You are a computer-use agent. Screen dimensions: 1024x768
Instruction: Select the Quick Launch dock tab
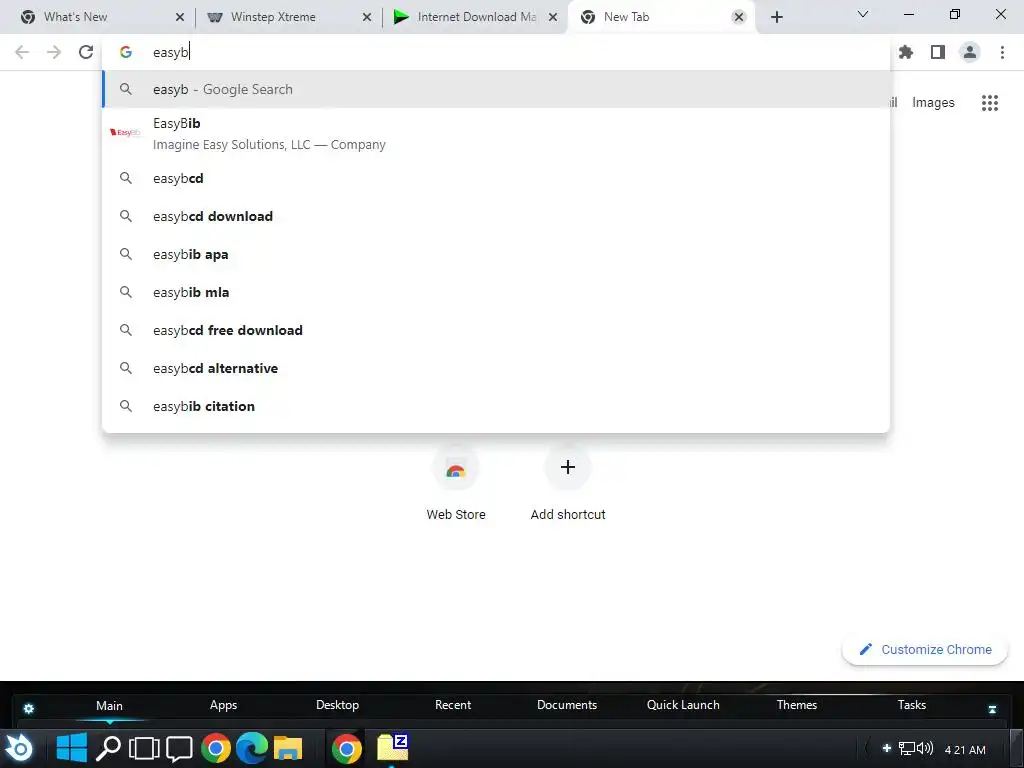(683, 705)
